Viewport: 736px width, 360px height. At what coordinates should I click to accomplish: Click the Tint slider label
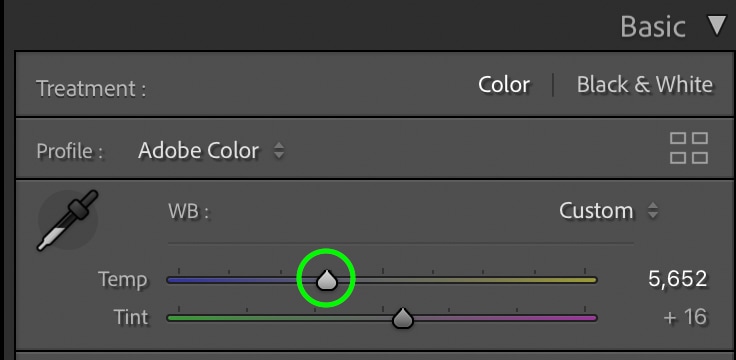point(131,317)
